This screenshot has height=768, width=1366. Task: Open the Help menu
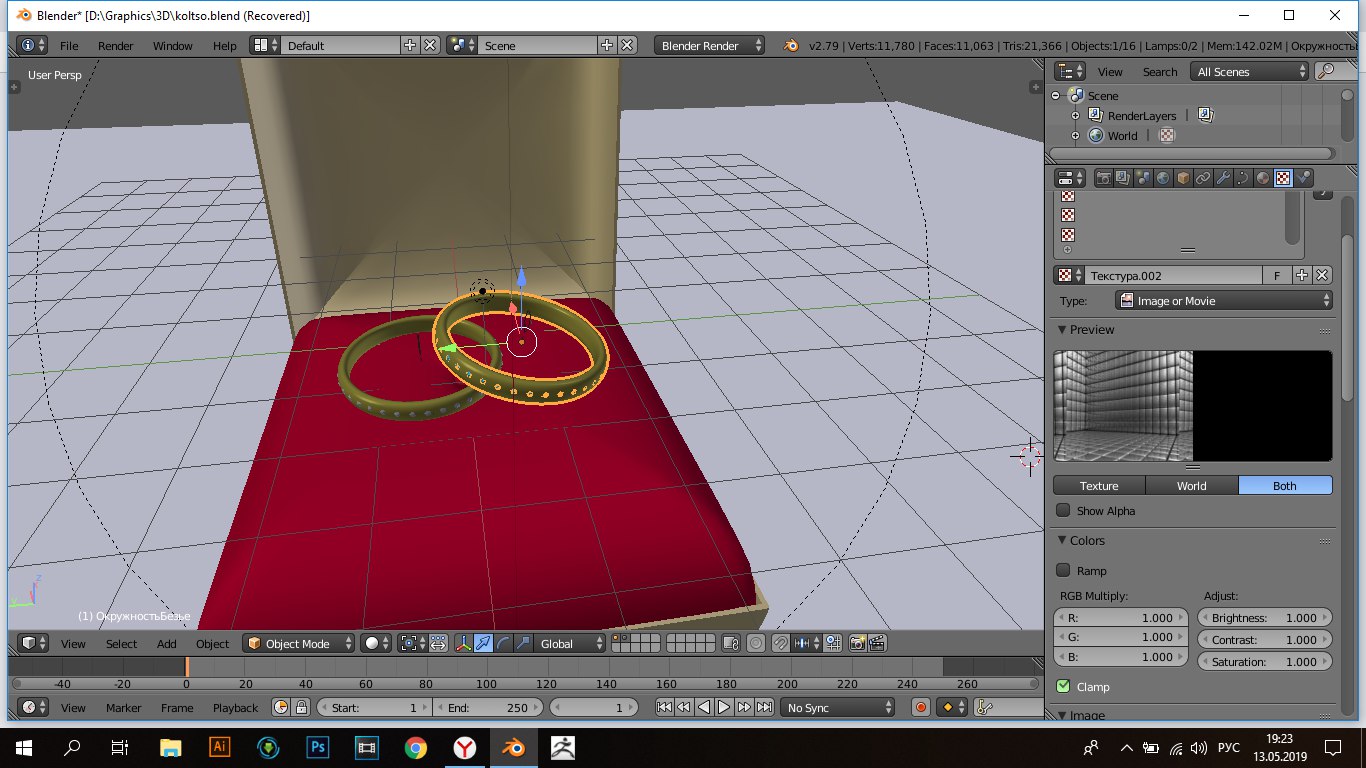(225, 45)
